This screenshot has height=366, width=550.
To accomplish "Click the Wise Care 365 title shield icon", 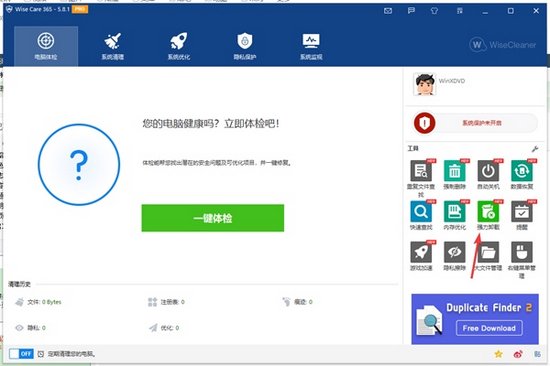I will click(x=9, y=9).
